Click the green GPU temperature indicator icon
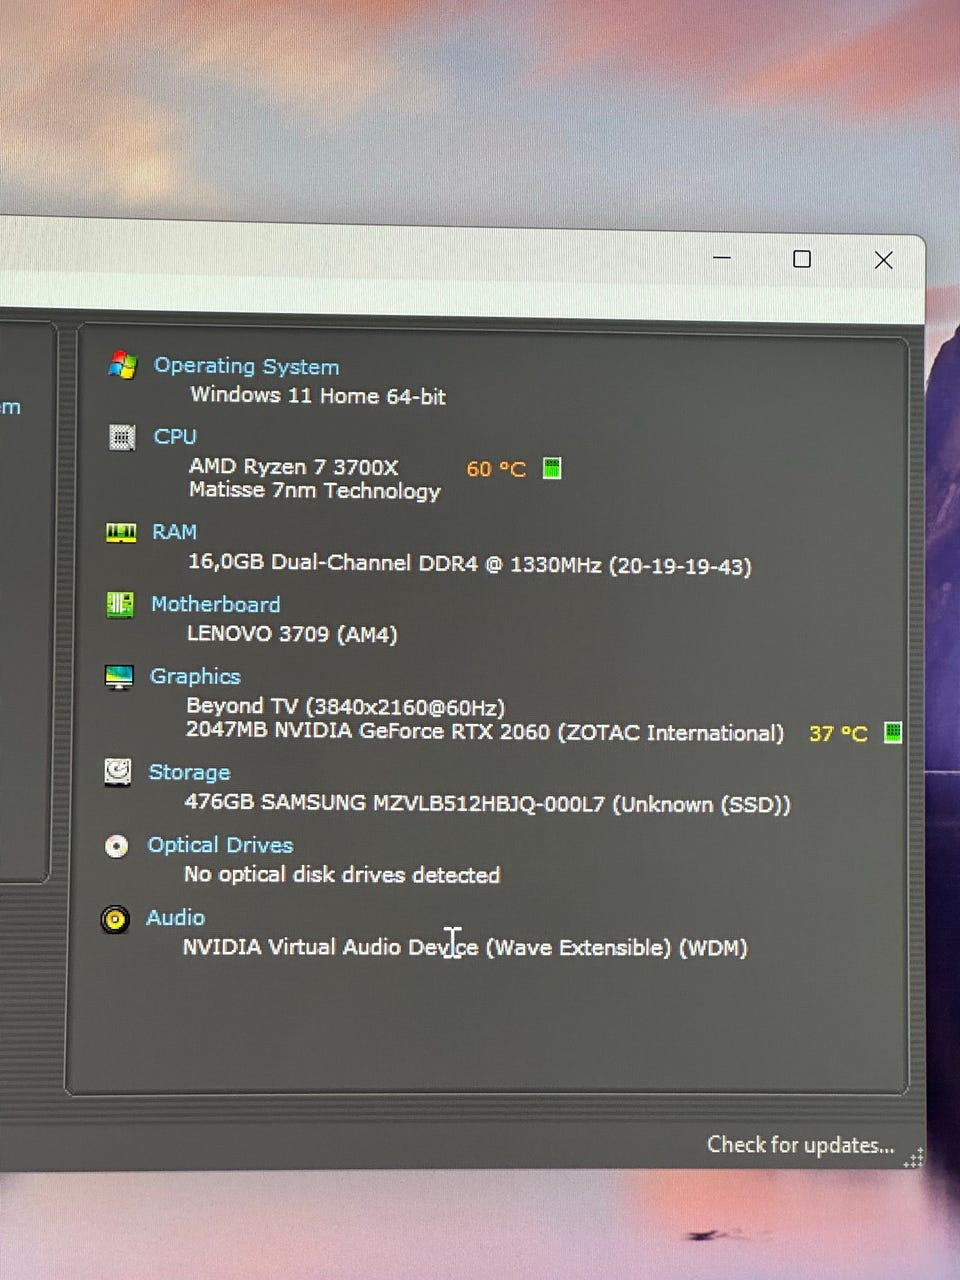Viewport: 960px width, 1280px height. coord(893,732)
